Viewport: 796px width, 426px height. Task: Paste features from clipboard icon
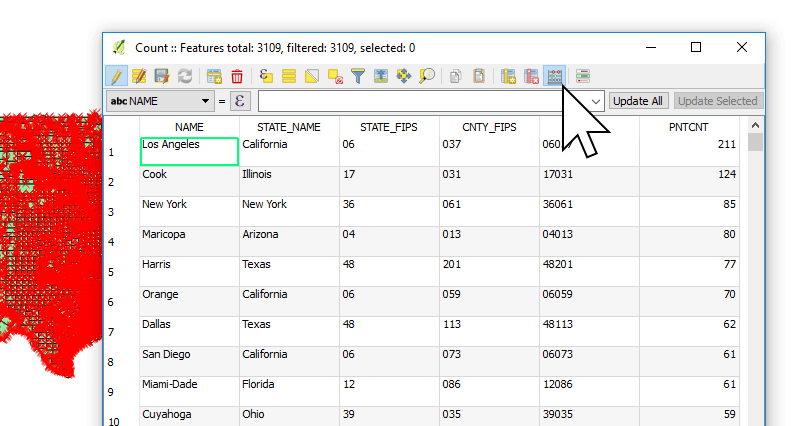[479, 76]
